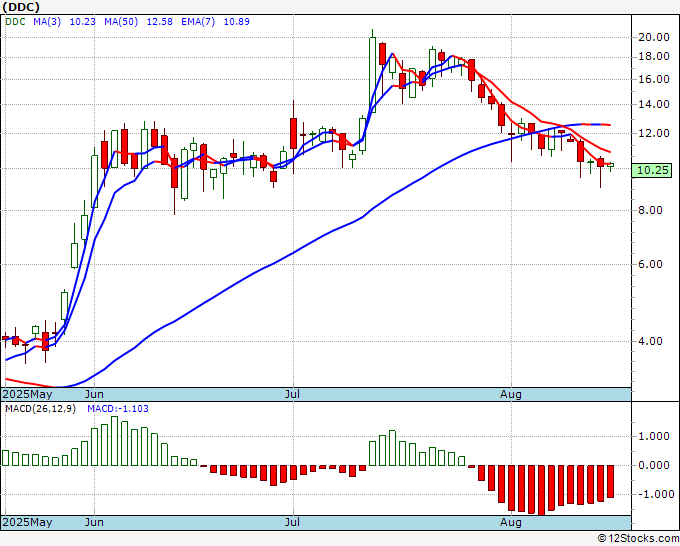680x546 pixels.
Task: Click the 14.00 price axis label
Action: click(654, 104)
